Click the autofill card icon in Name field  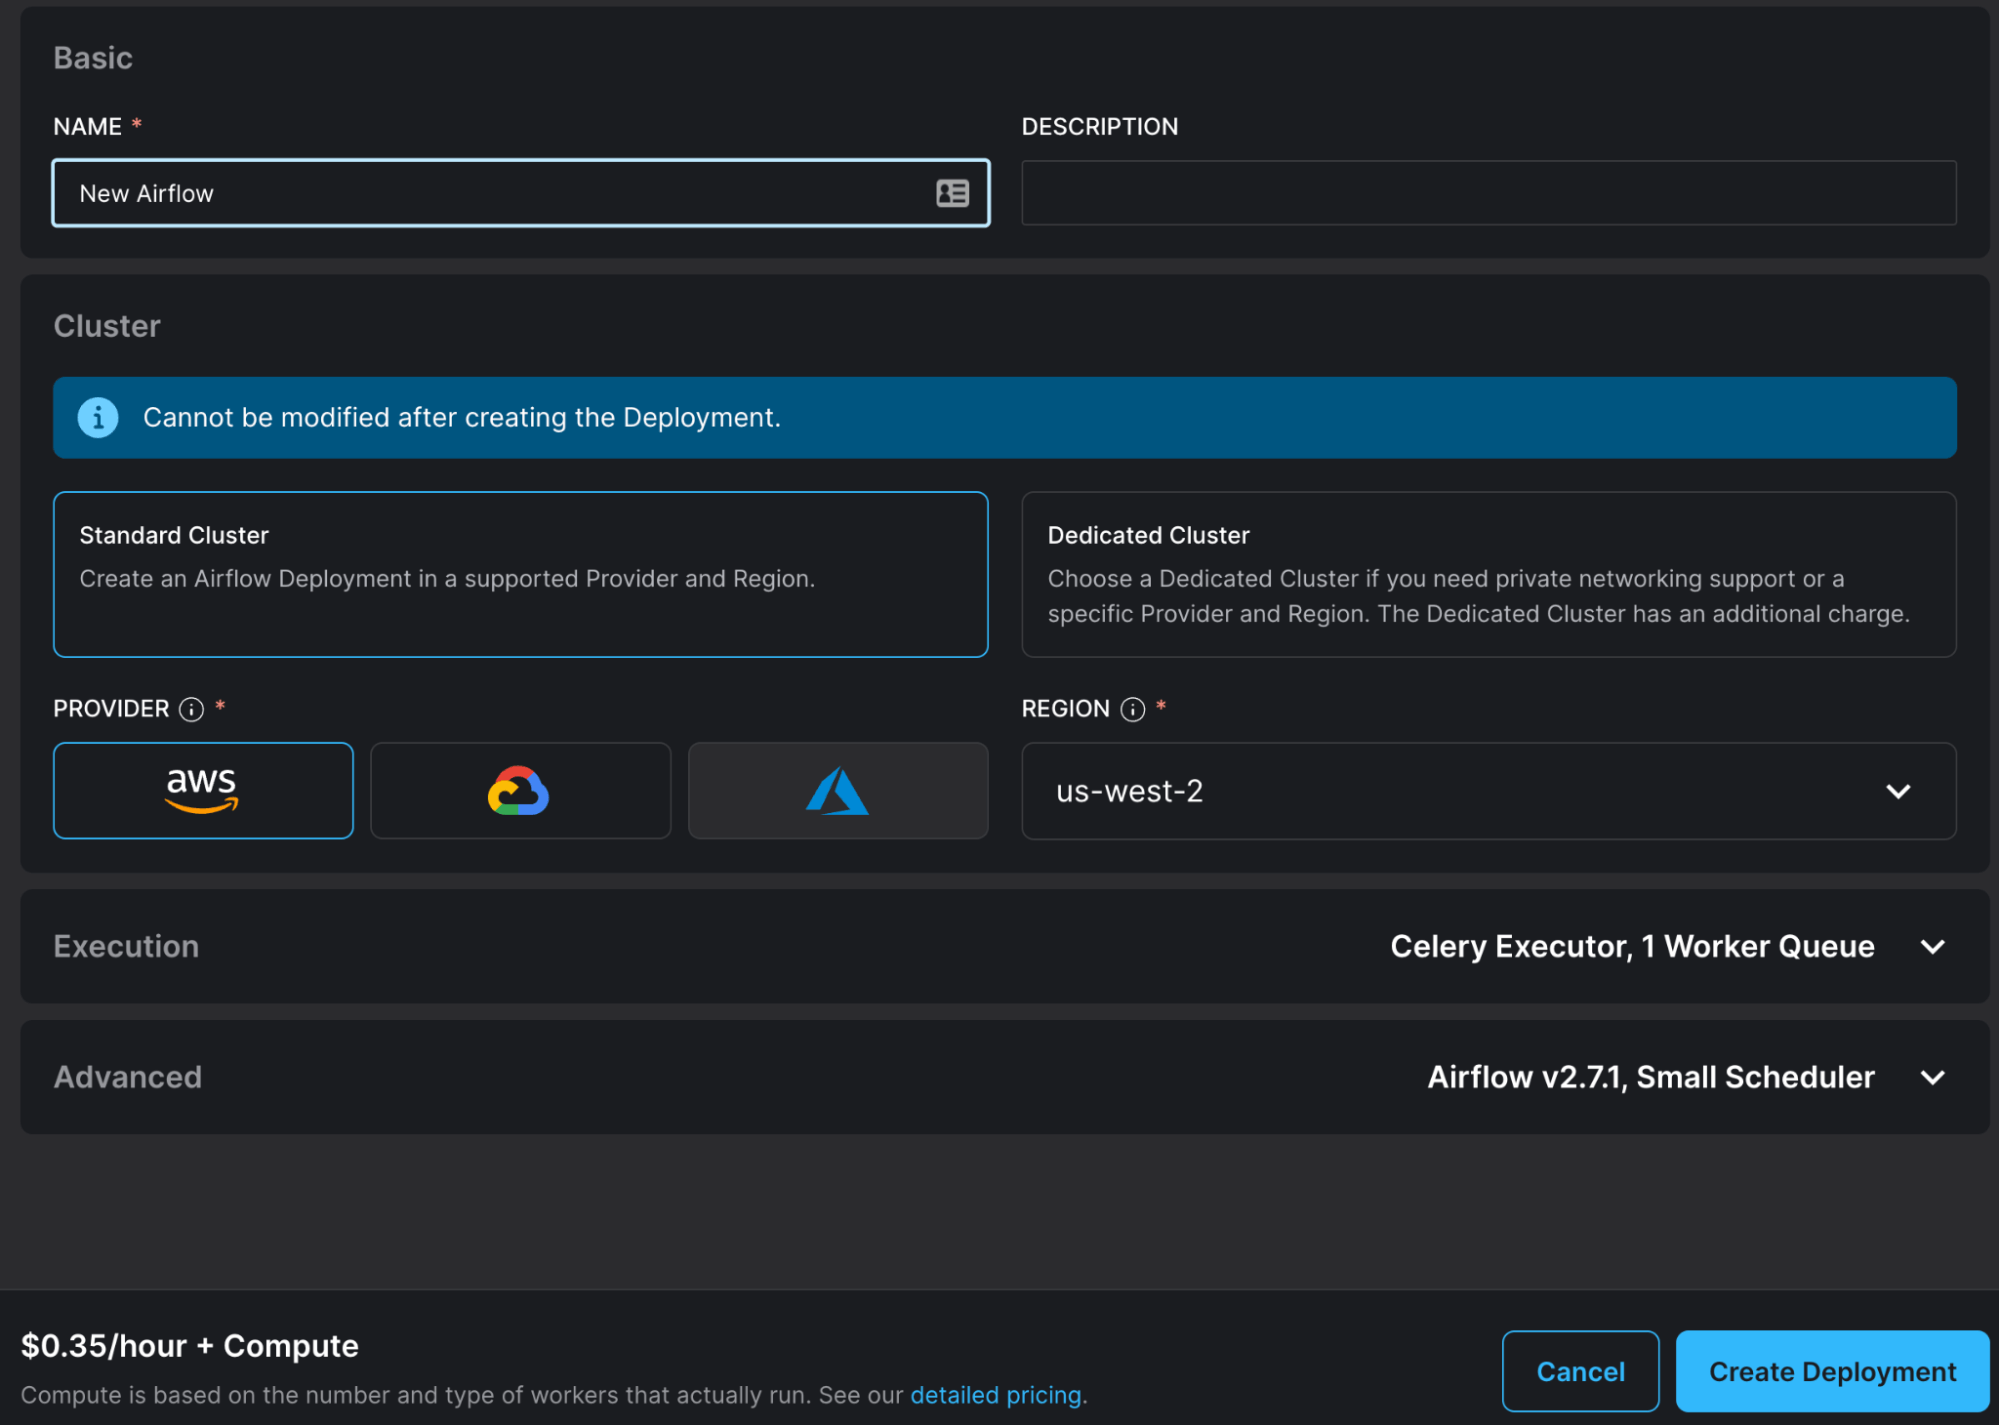pyautogui.click(x=952, y=193)
